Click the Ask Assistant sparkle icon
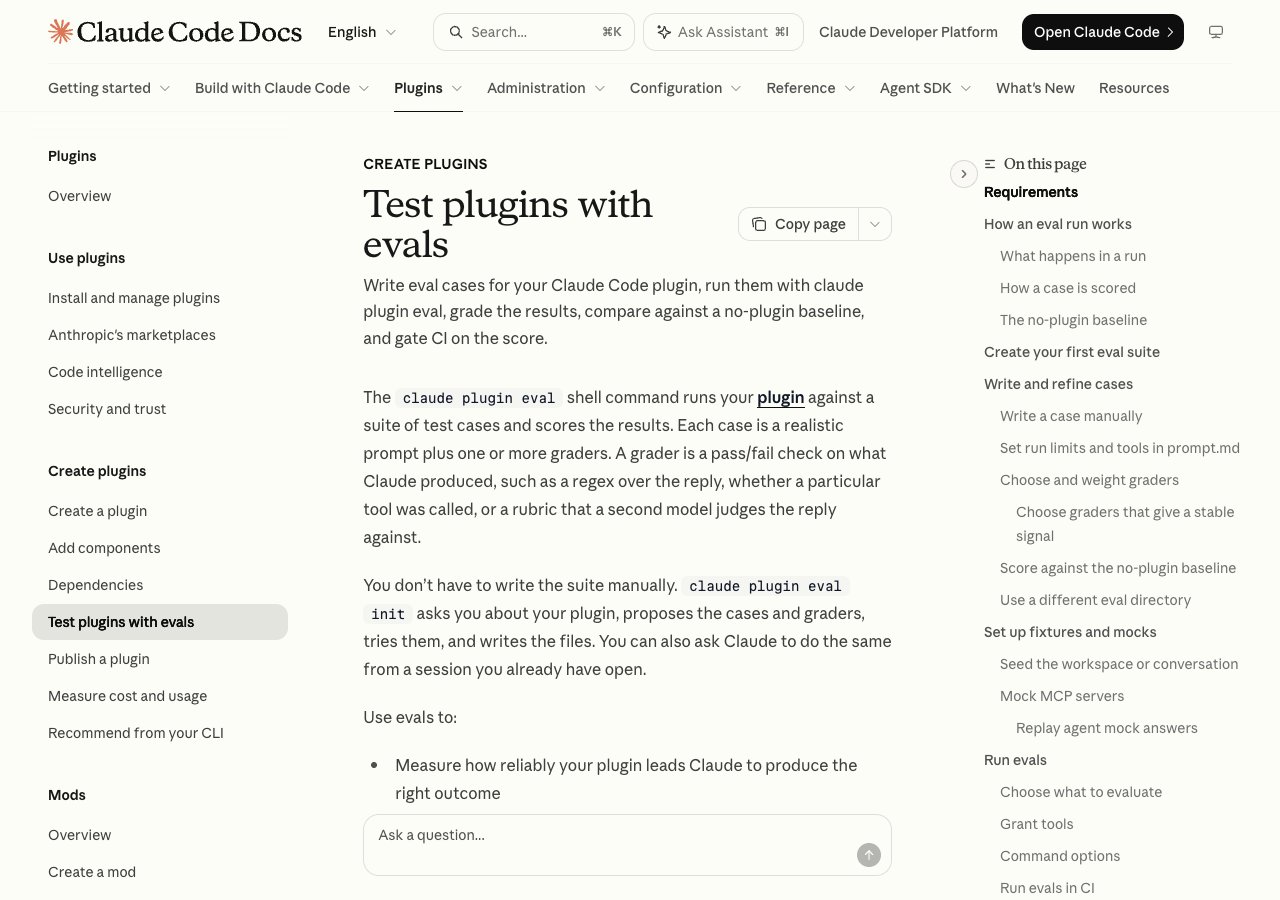The width and height of the screenshot is (1280, 900). (x=664, y=32)
